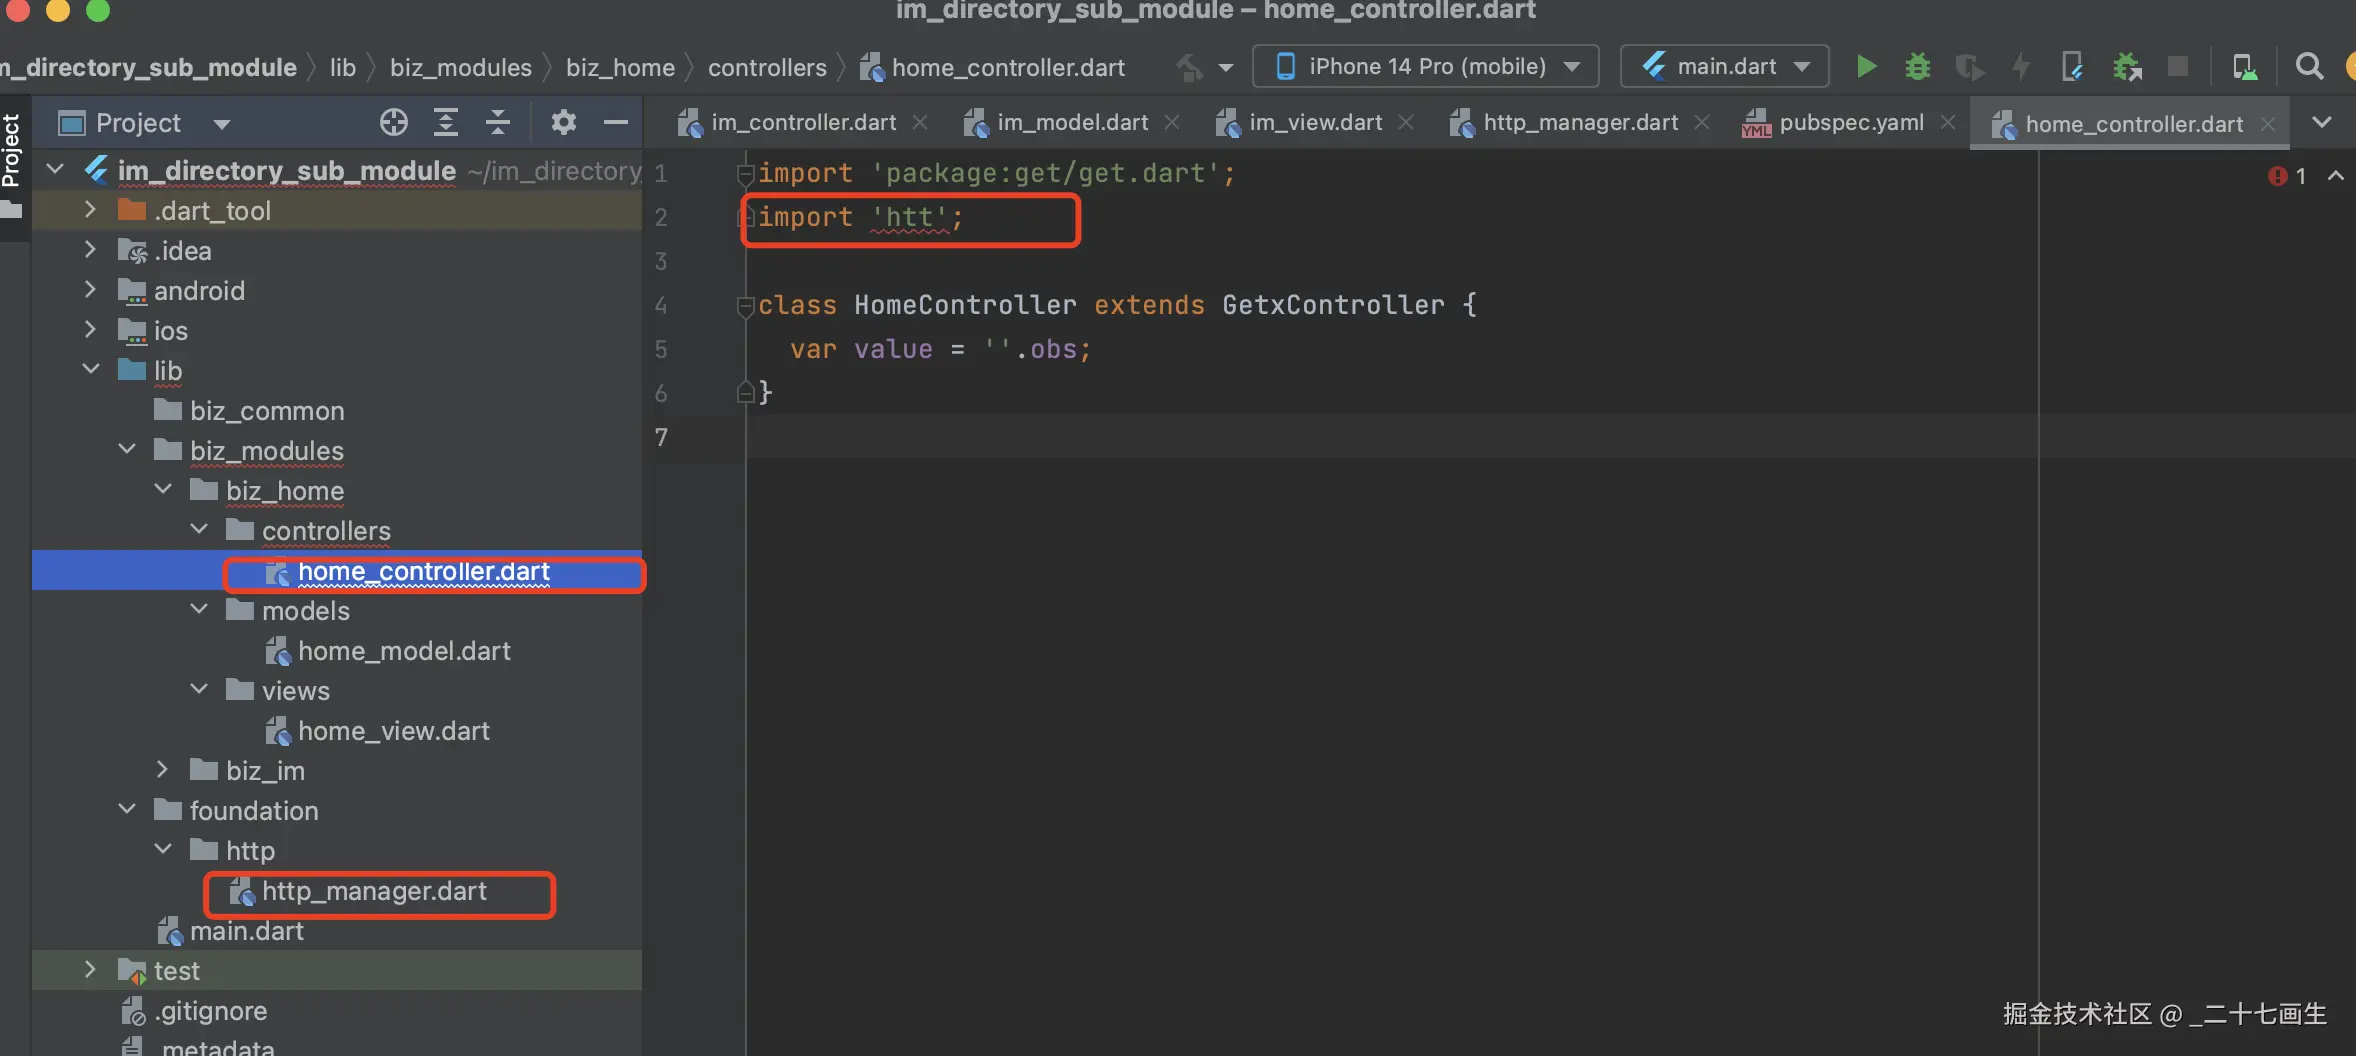Click the biz_modules breadcrumb
Viewport: 2356px width, 1056px height.
461,68
